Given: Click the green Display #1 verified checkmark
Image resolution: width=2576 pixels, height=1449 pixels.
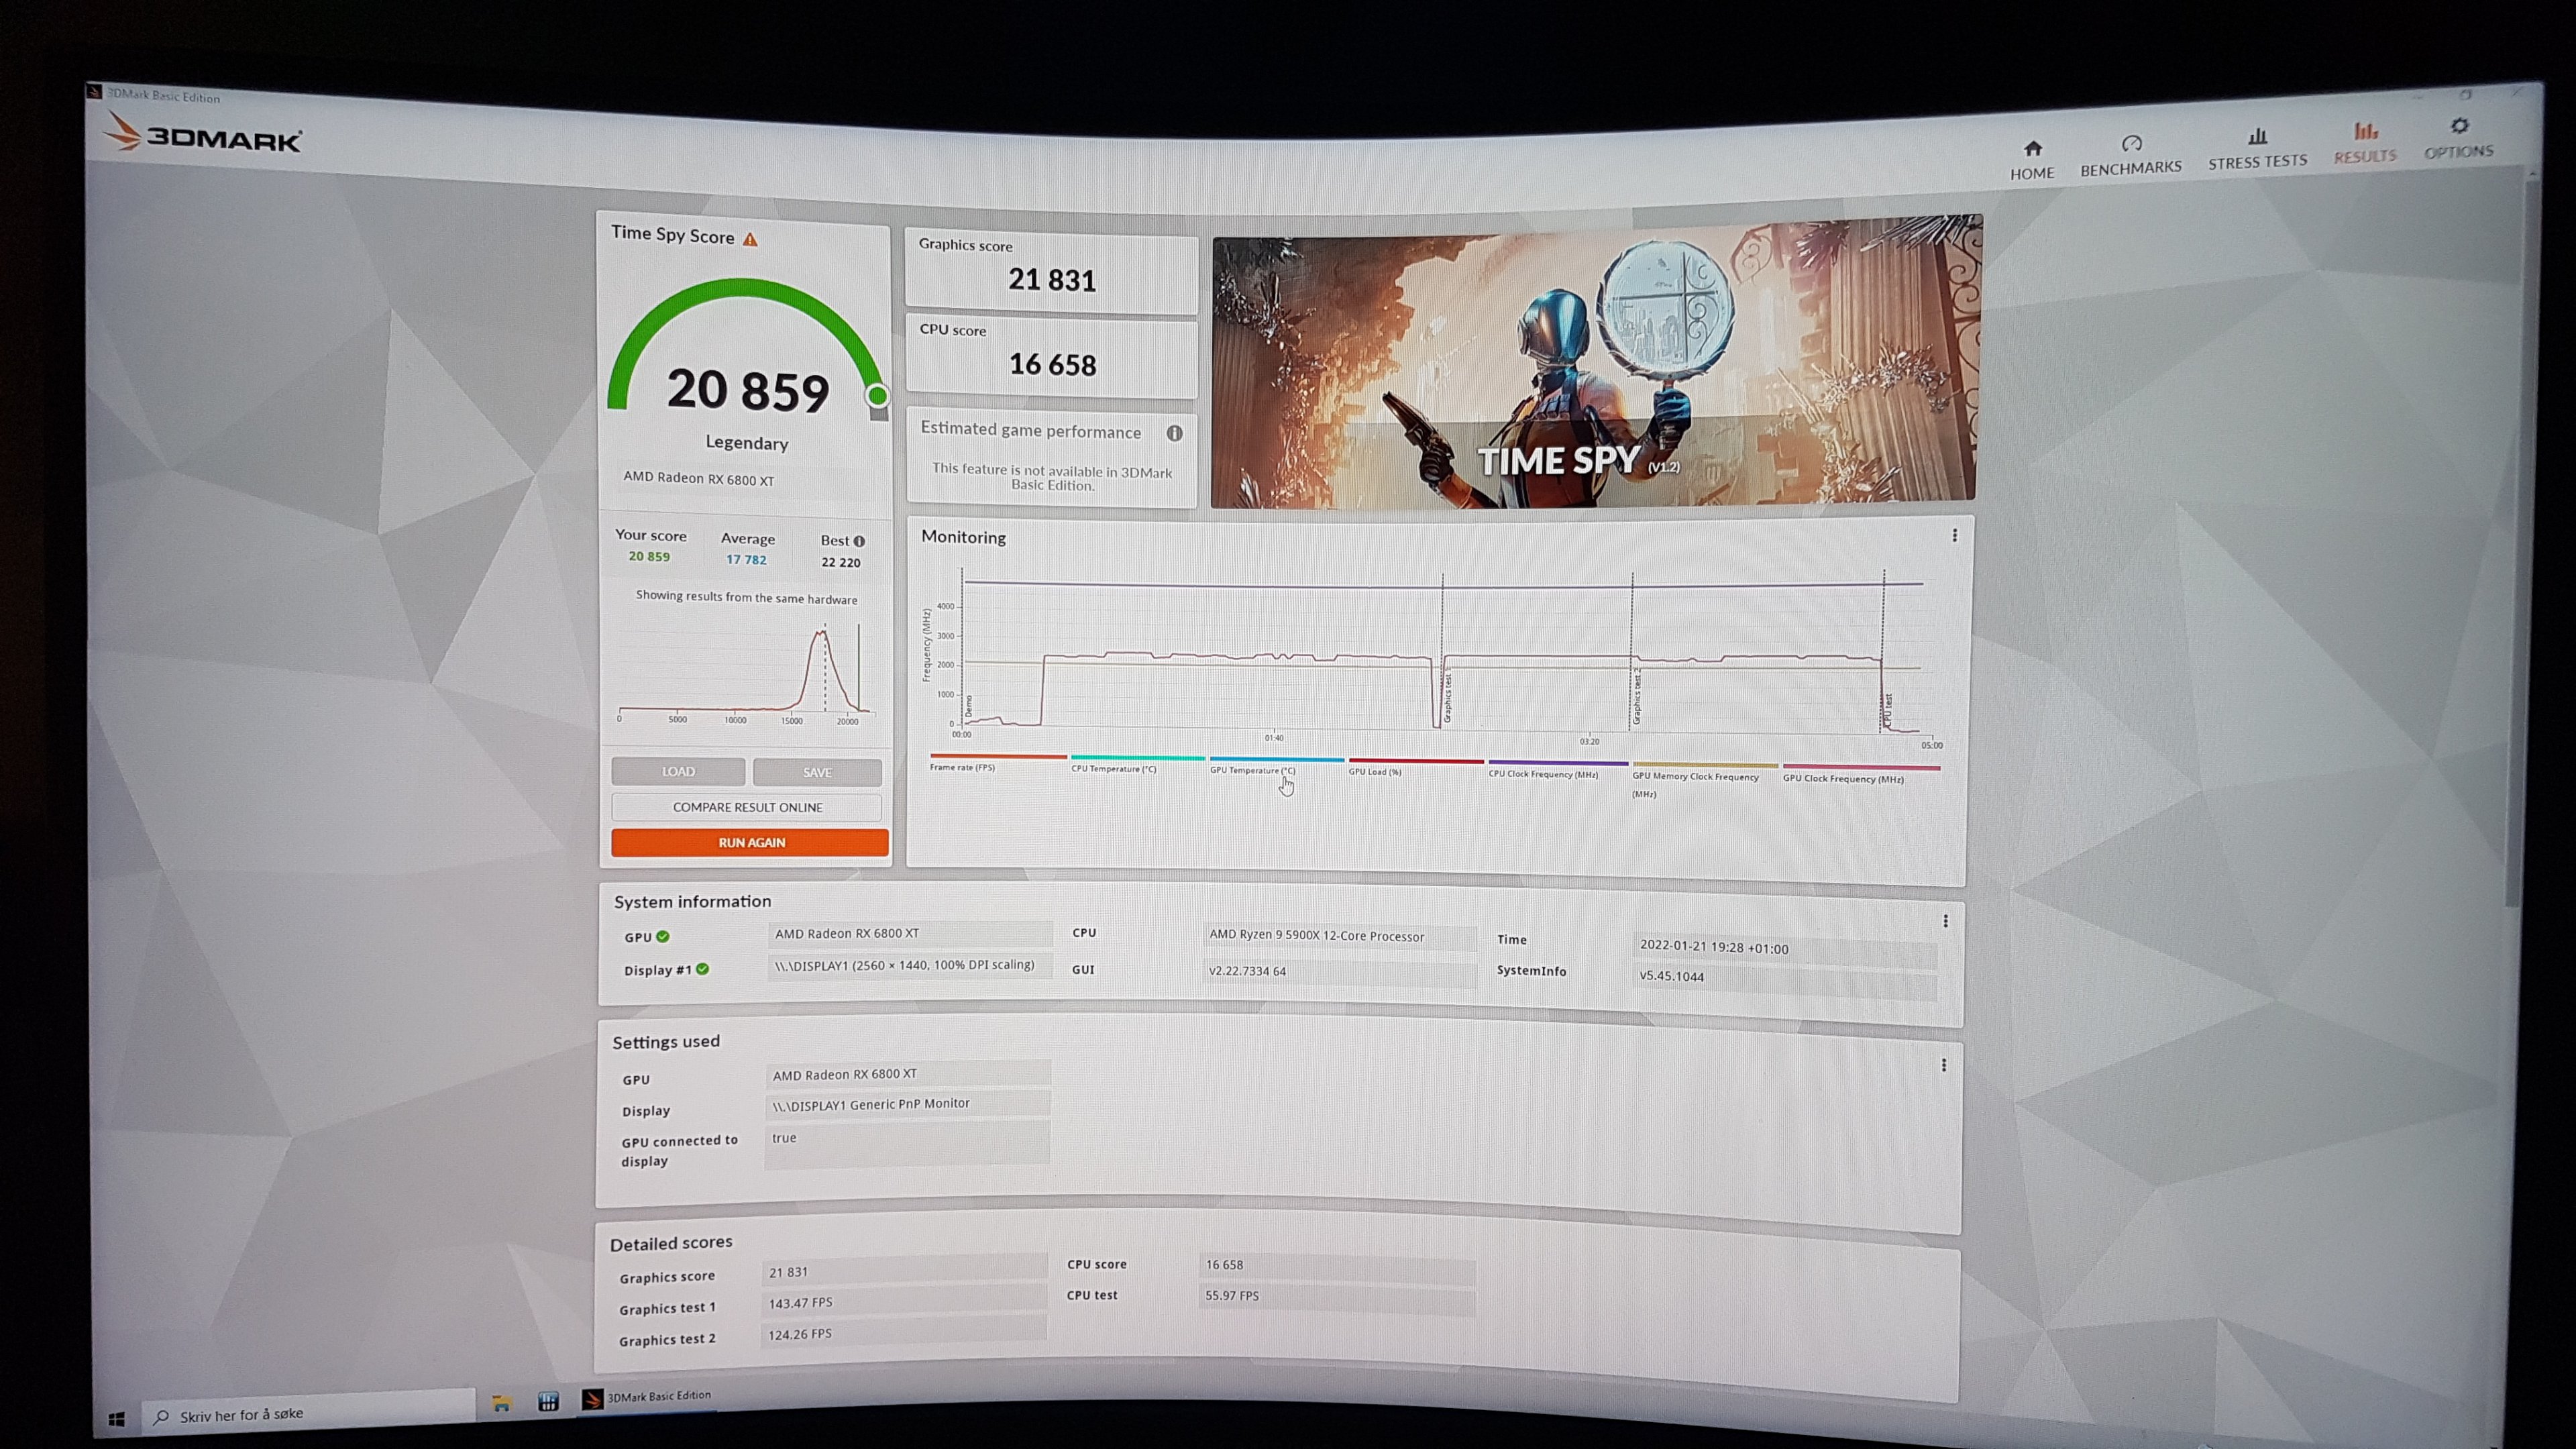Looking at the screenshot, I should [703, 969].
